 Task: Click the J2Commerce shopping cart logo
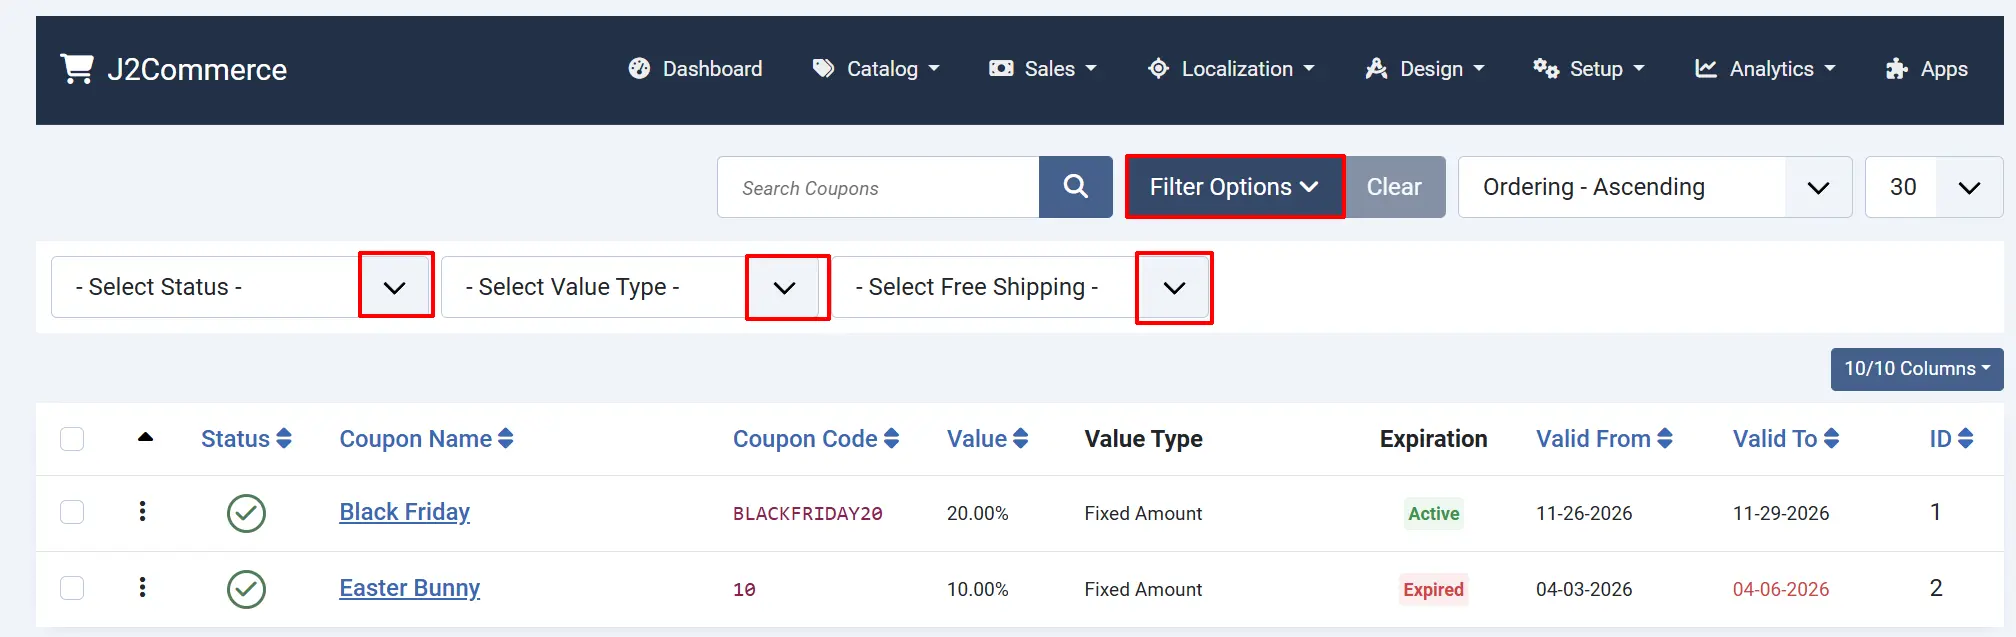click(x=76, y=69)
